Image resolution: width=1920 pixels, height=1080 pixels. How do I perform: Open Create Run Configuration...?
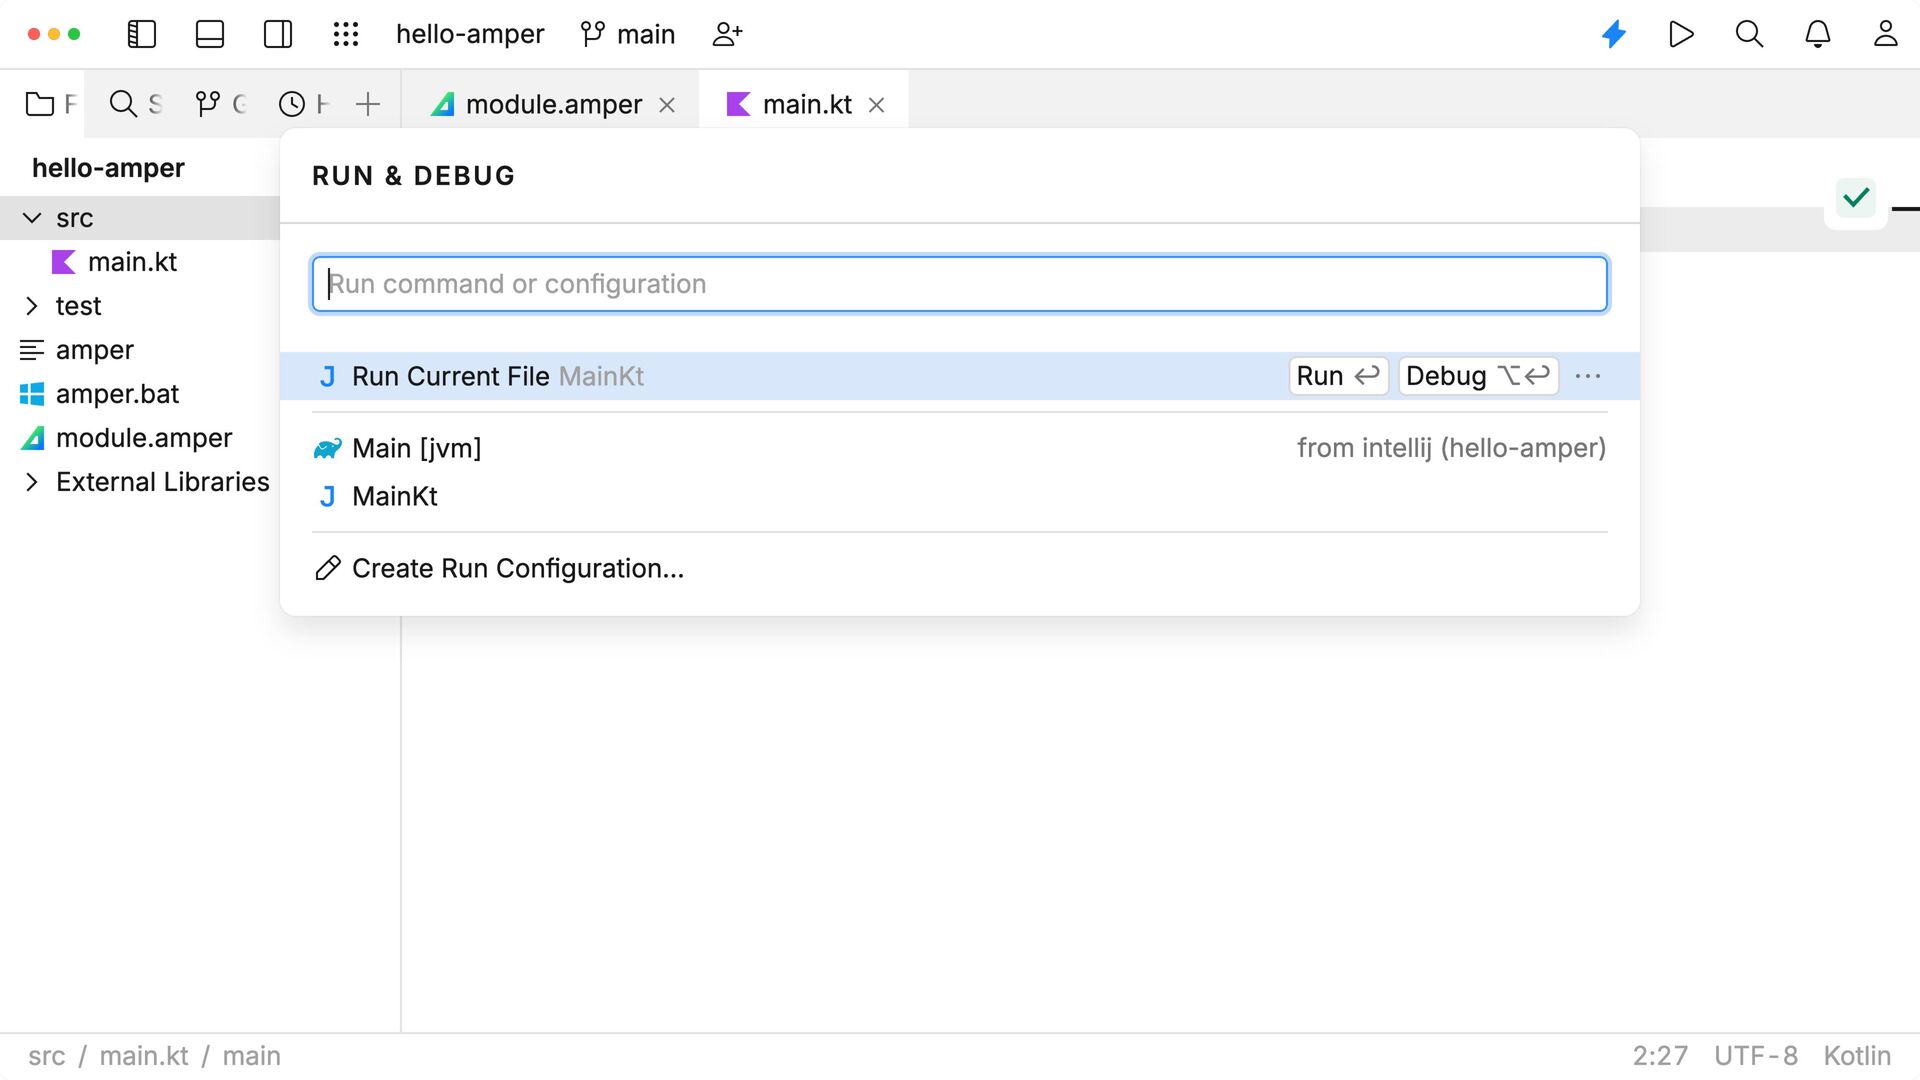pos(959,568)
